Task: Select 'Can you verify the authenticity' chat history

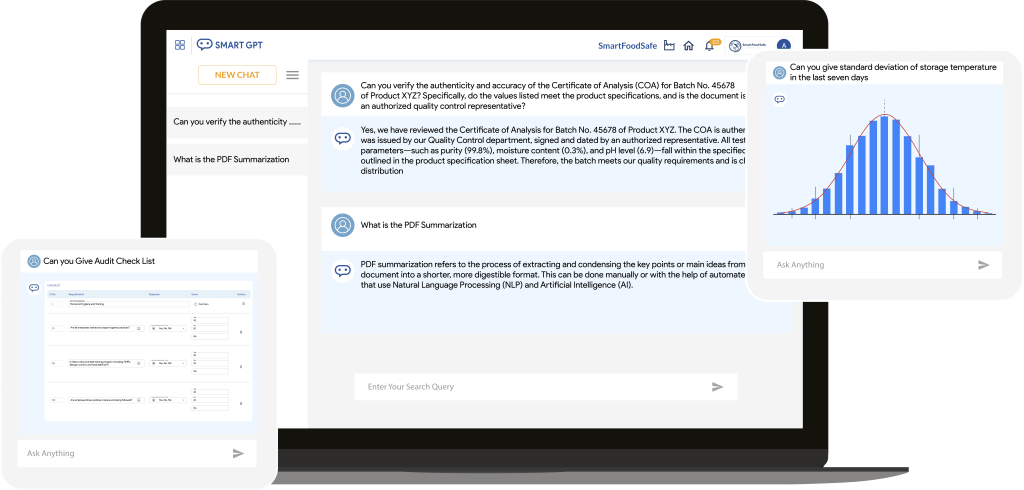Action: 236,122
